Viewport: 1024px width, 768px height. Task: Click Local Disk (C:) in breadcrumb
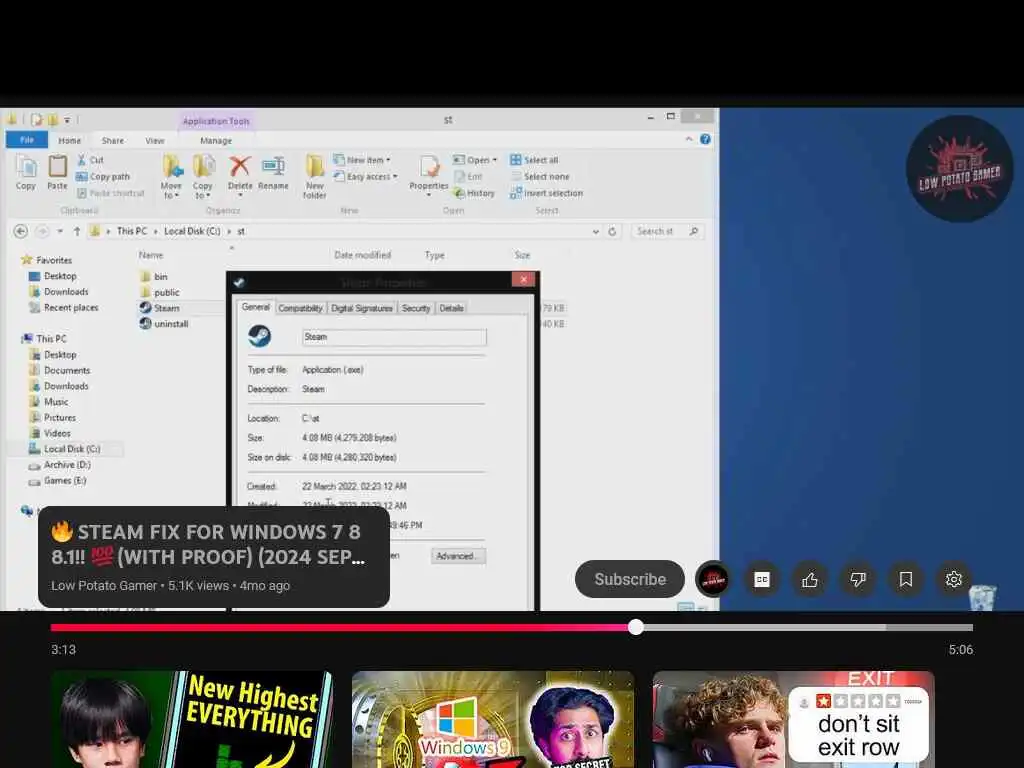pos(192,231)
